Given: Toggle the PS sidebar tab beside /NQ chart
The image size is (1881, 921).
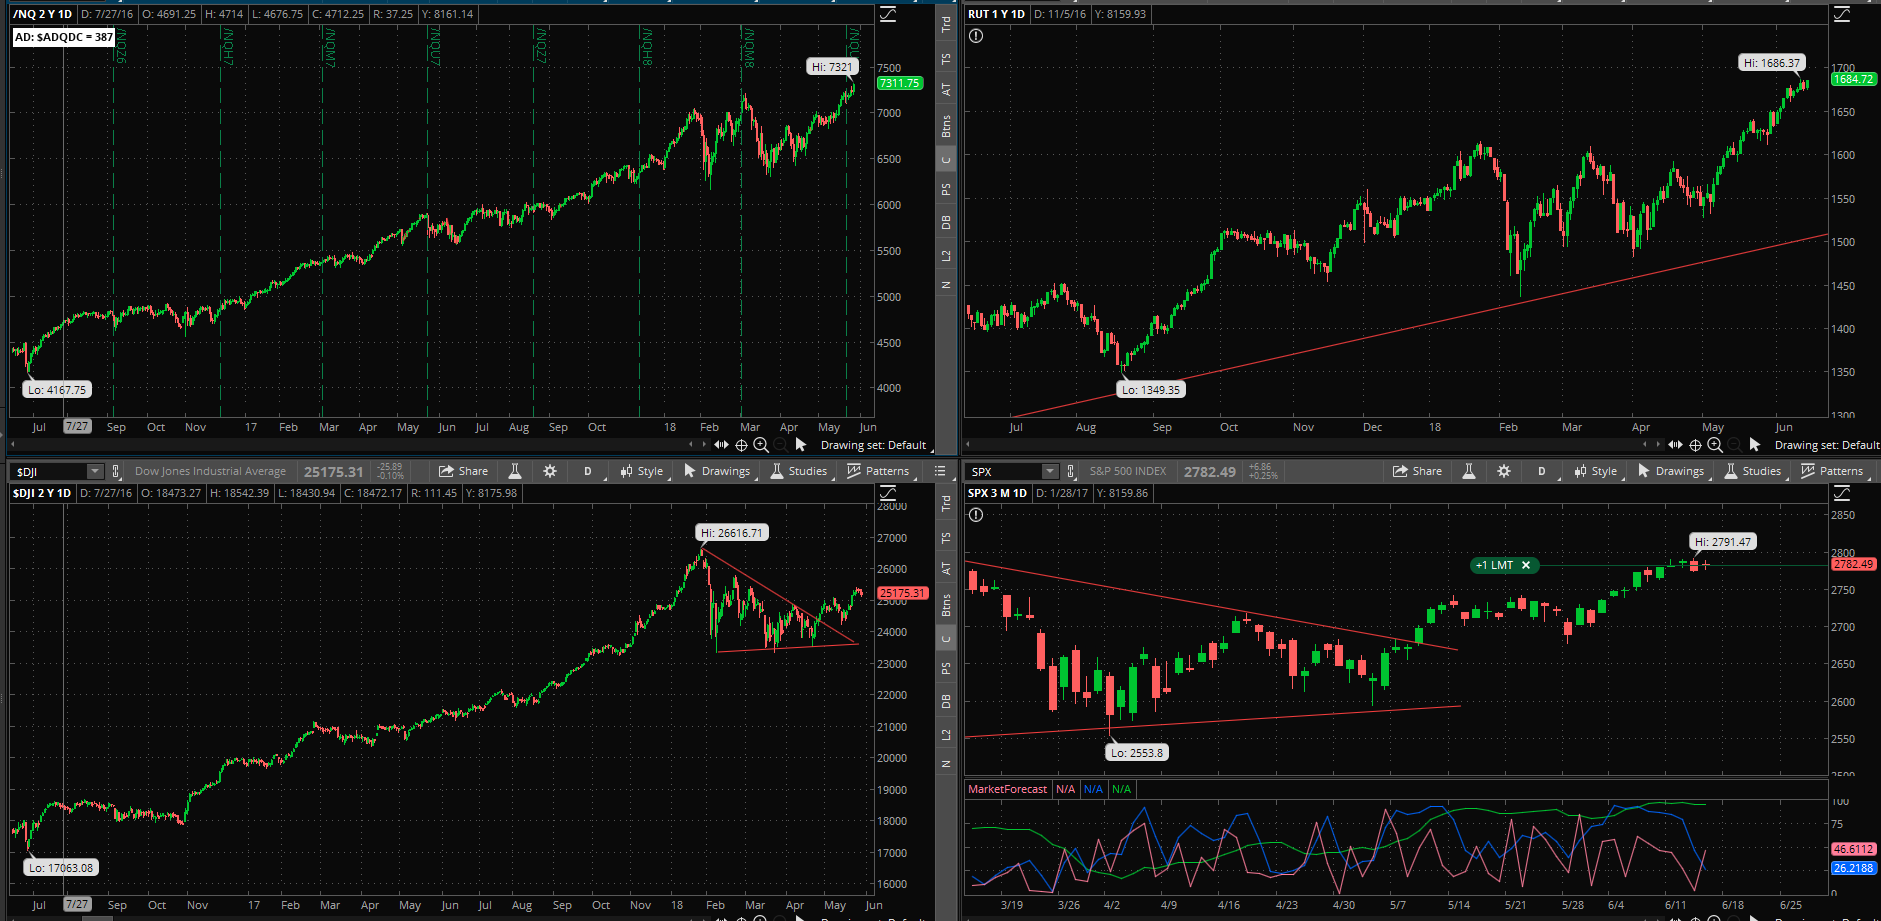Looking at the screenshot, I should pos(946,190).
